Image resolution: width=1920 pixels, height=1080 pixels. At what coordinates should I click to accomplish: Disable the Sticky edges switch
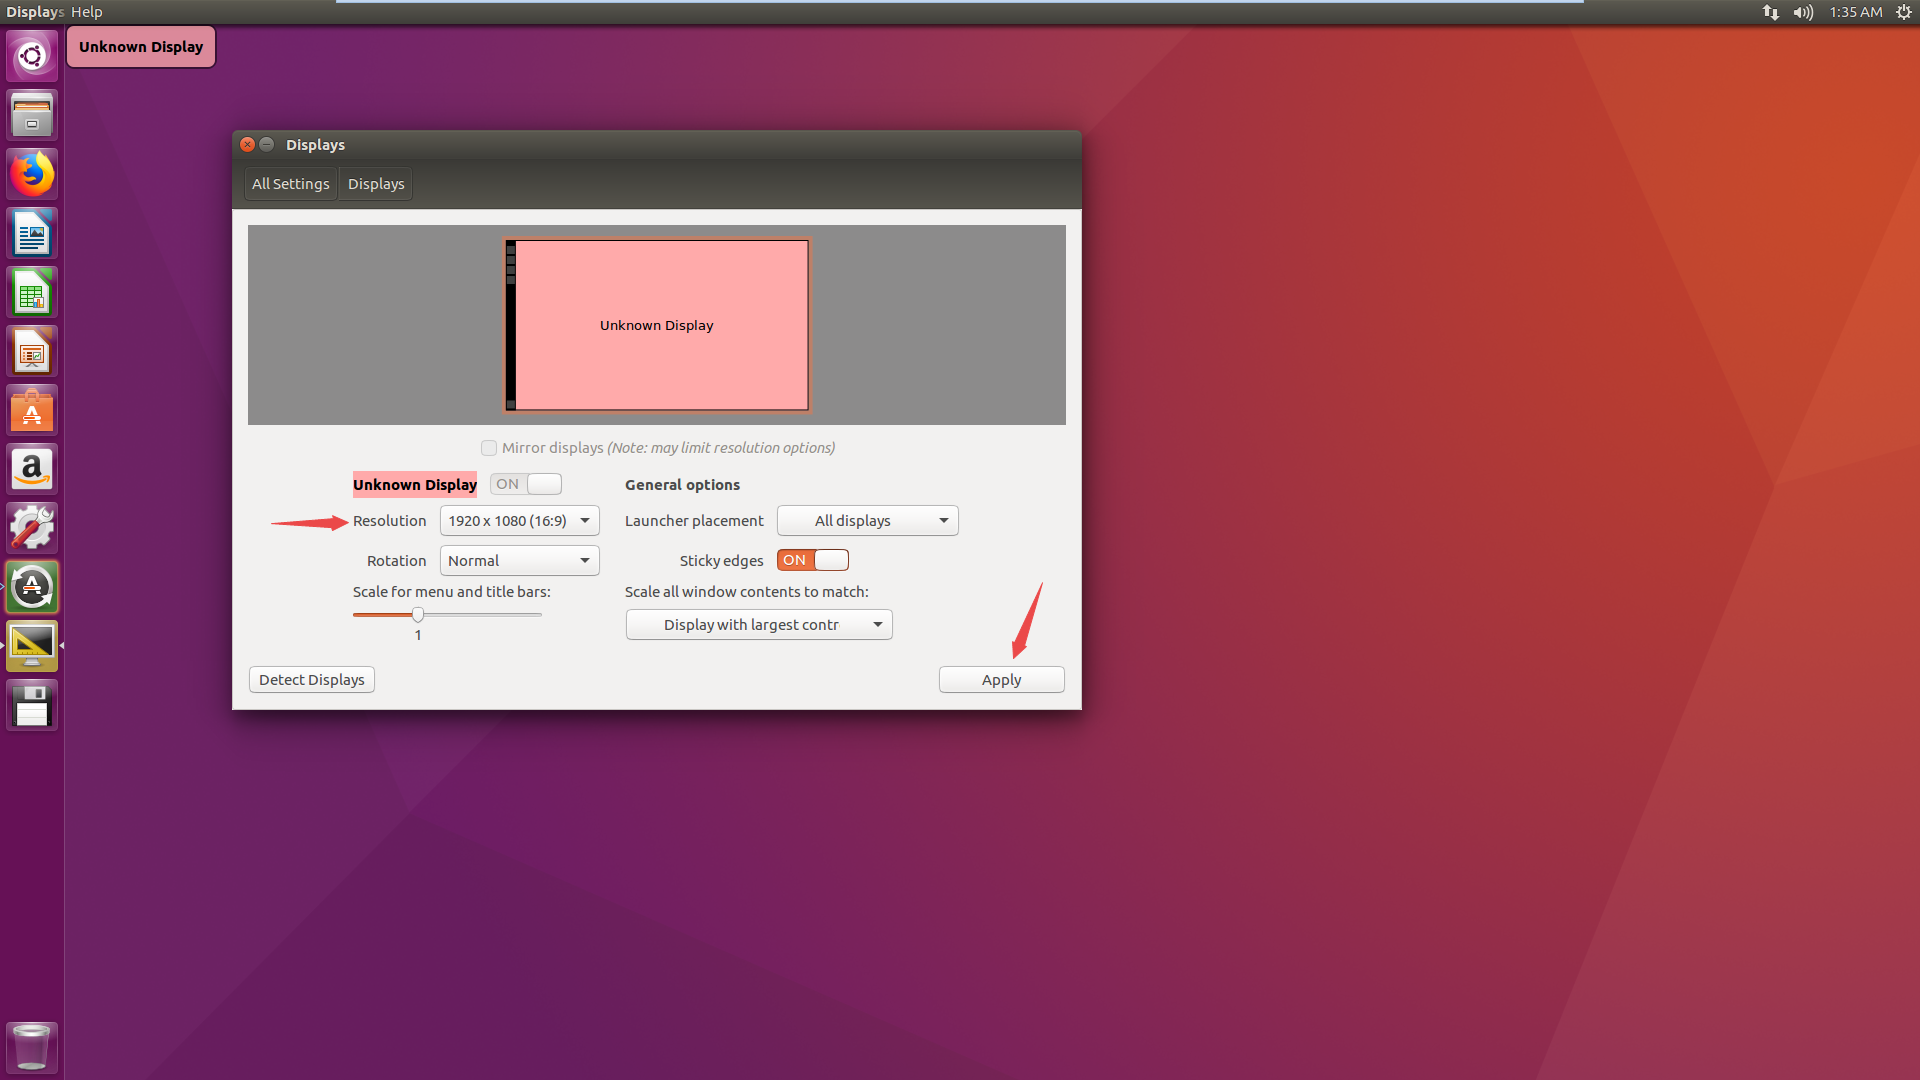pos(812,560)
